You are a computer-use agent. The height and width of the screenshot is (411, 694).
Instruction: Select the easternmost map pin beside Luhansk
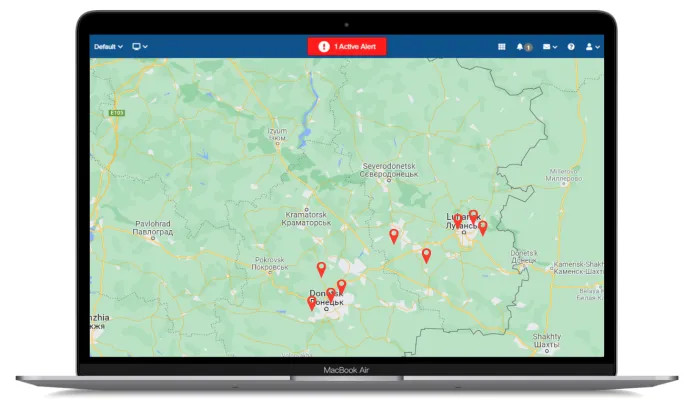pos(483,227)
